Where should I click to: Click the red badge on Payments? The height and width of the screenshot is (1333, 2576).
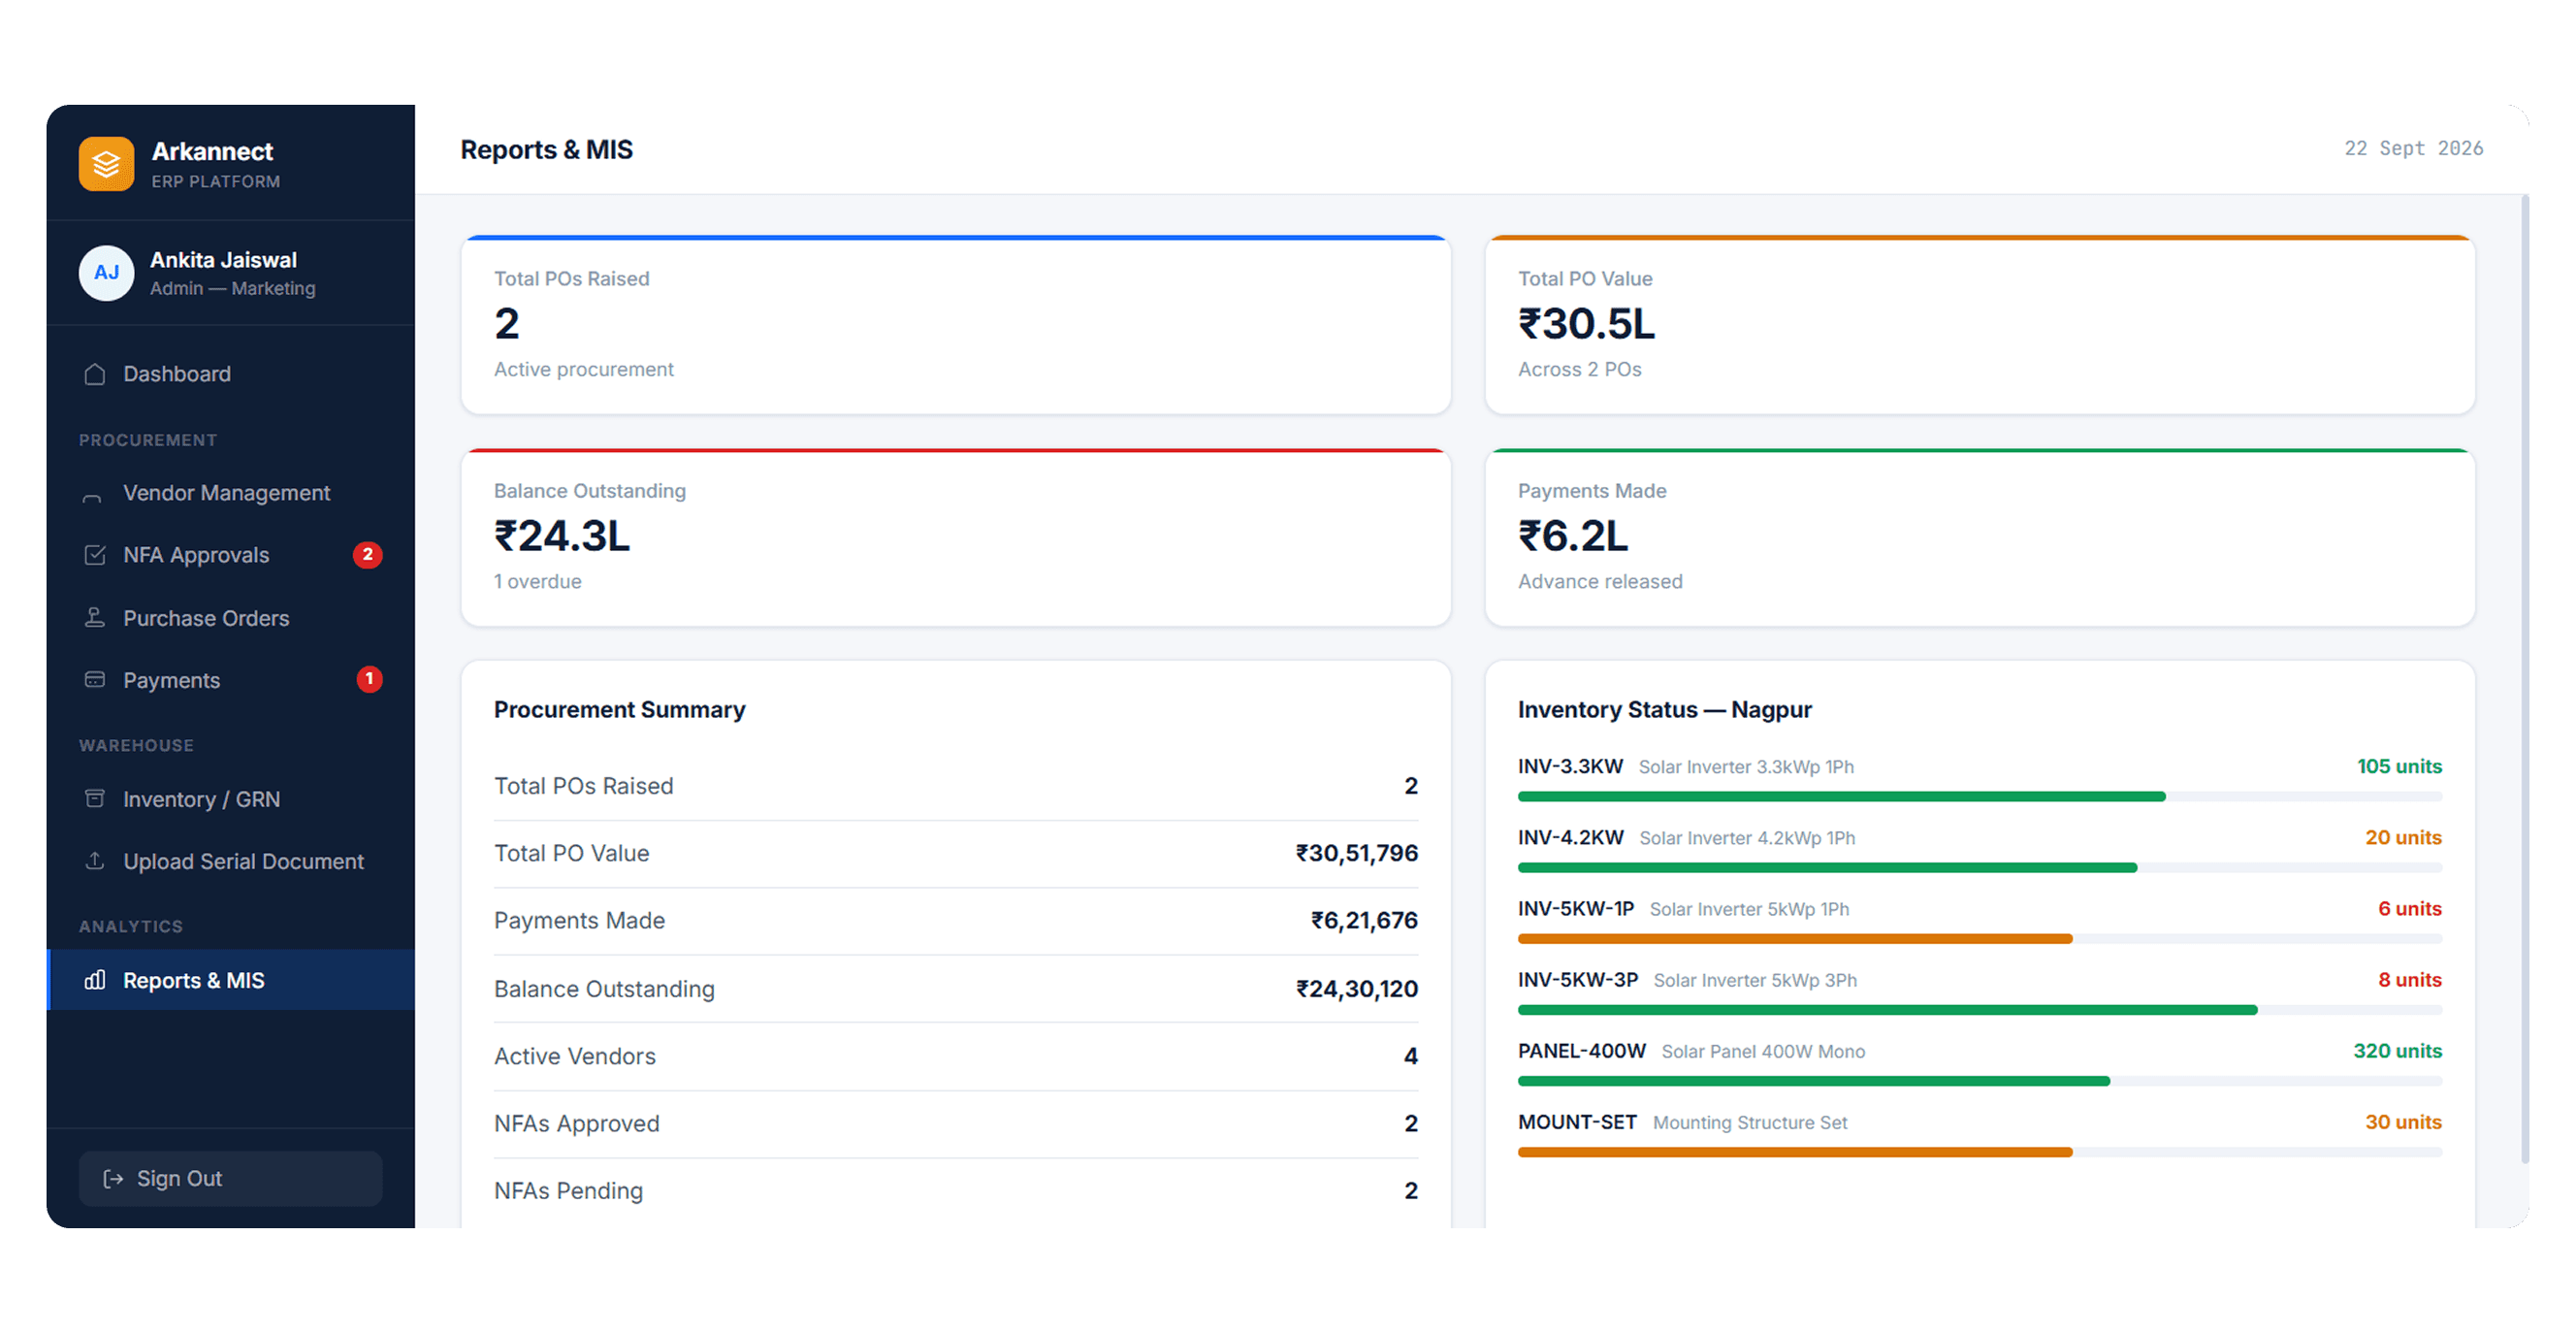369,680
